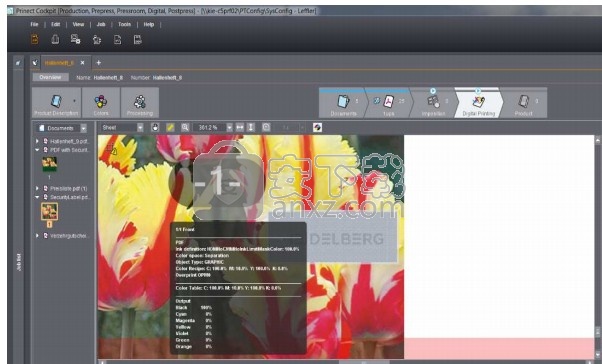
Task: Select the Digital Printing workflow step
Action: 479,104
